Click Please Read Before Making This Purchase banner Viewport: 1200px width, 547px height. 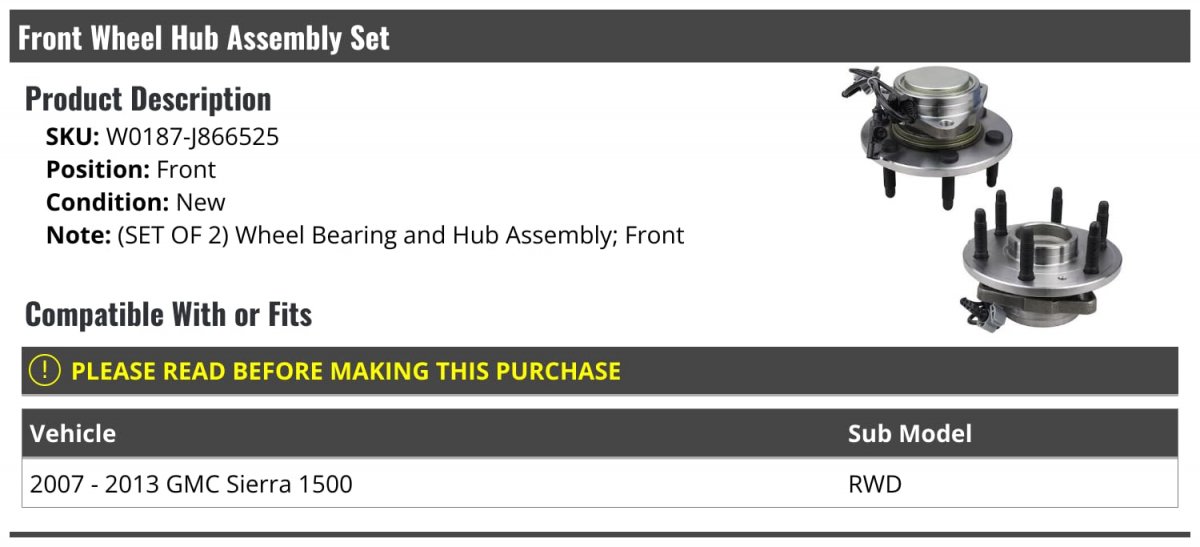600,371
